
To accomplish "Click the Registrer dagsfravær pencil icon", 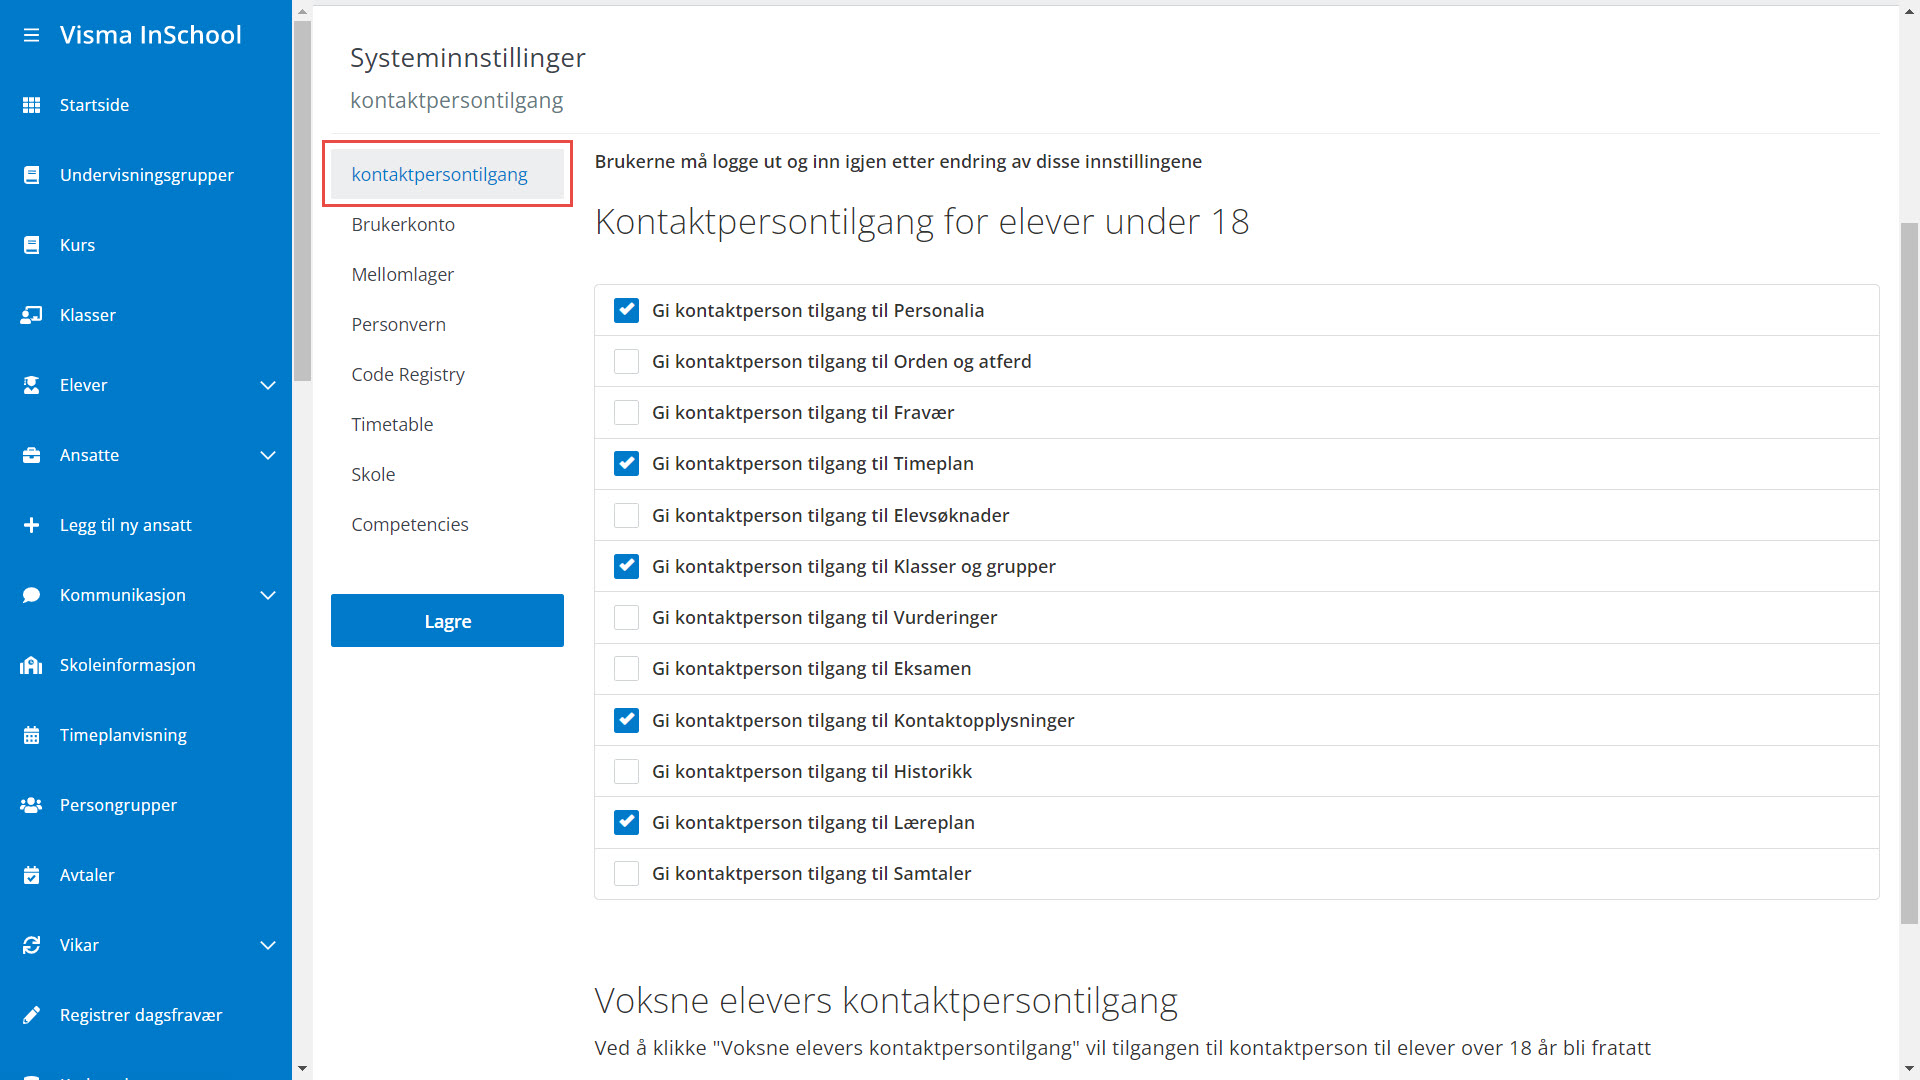I will [31, 1015].
